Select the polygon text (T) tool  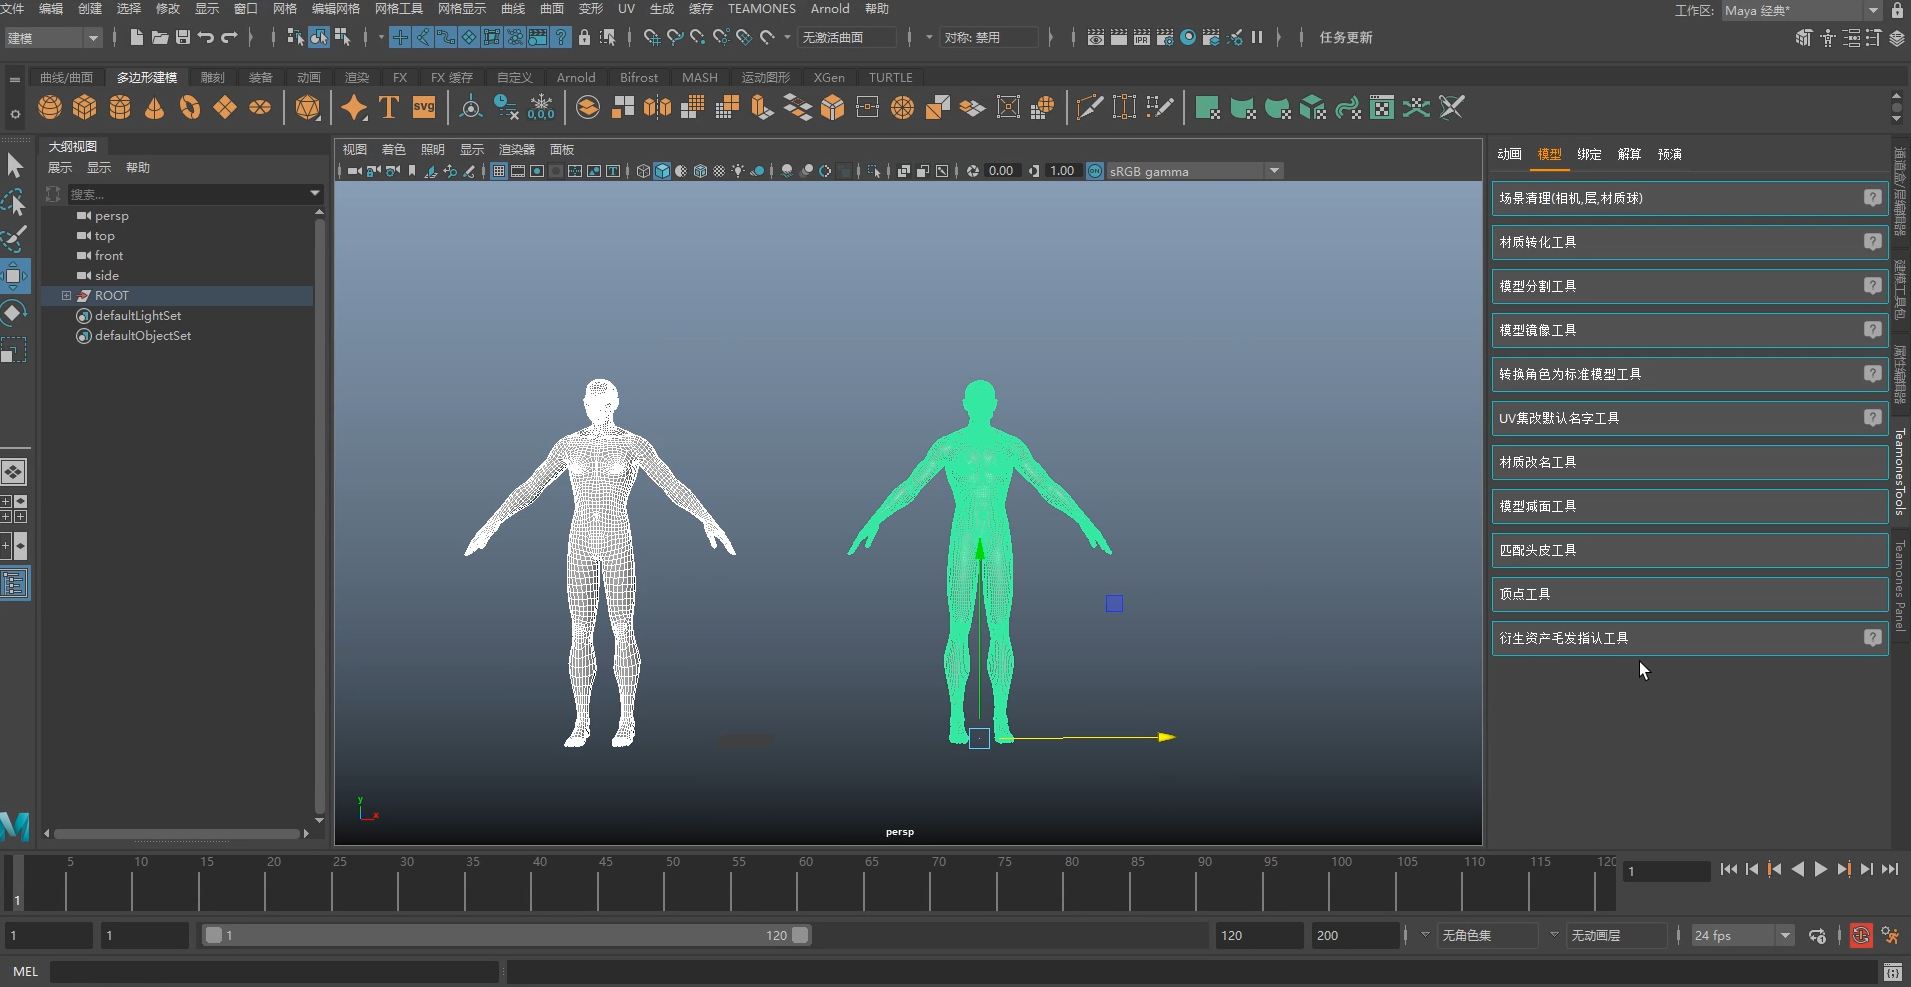(389, 107)
